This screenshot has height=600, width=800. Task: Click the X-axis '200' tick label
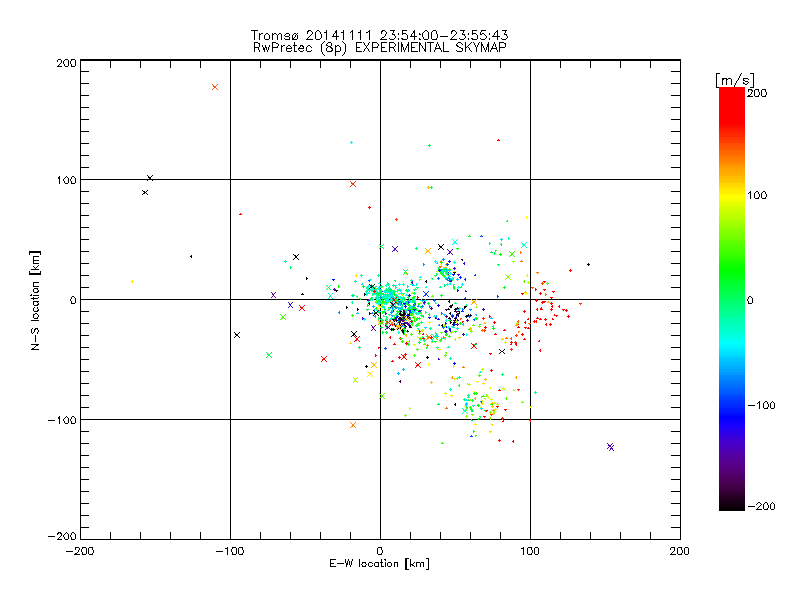click(680, 551)
